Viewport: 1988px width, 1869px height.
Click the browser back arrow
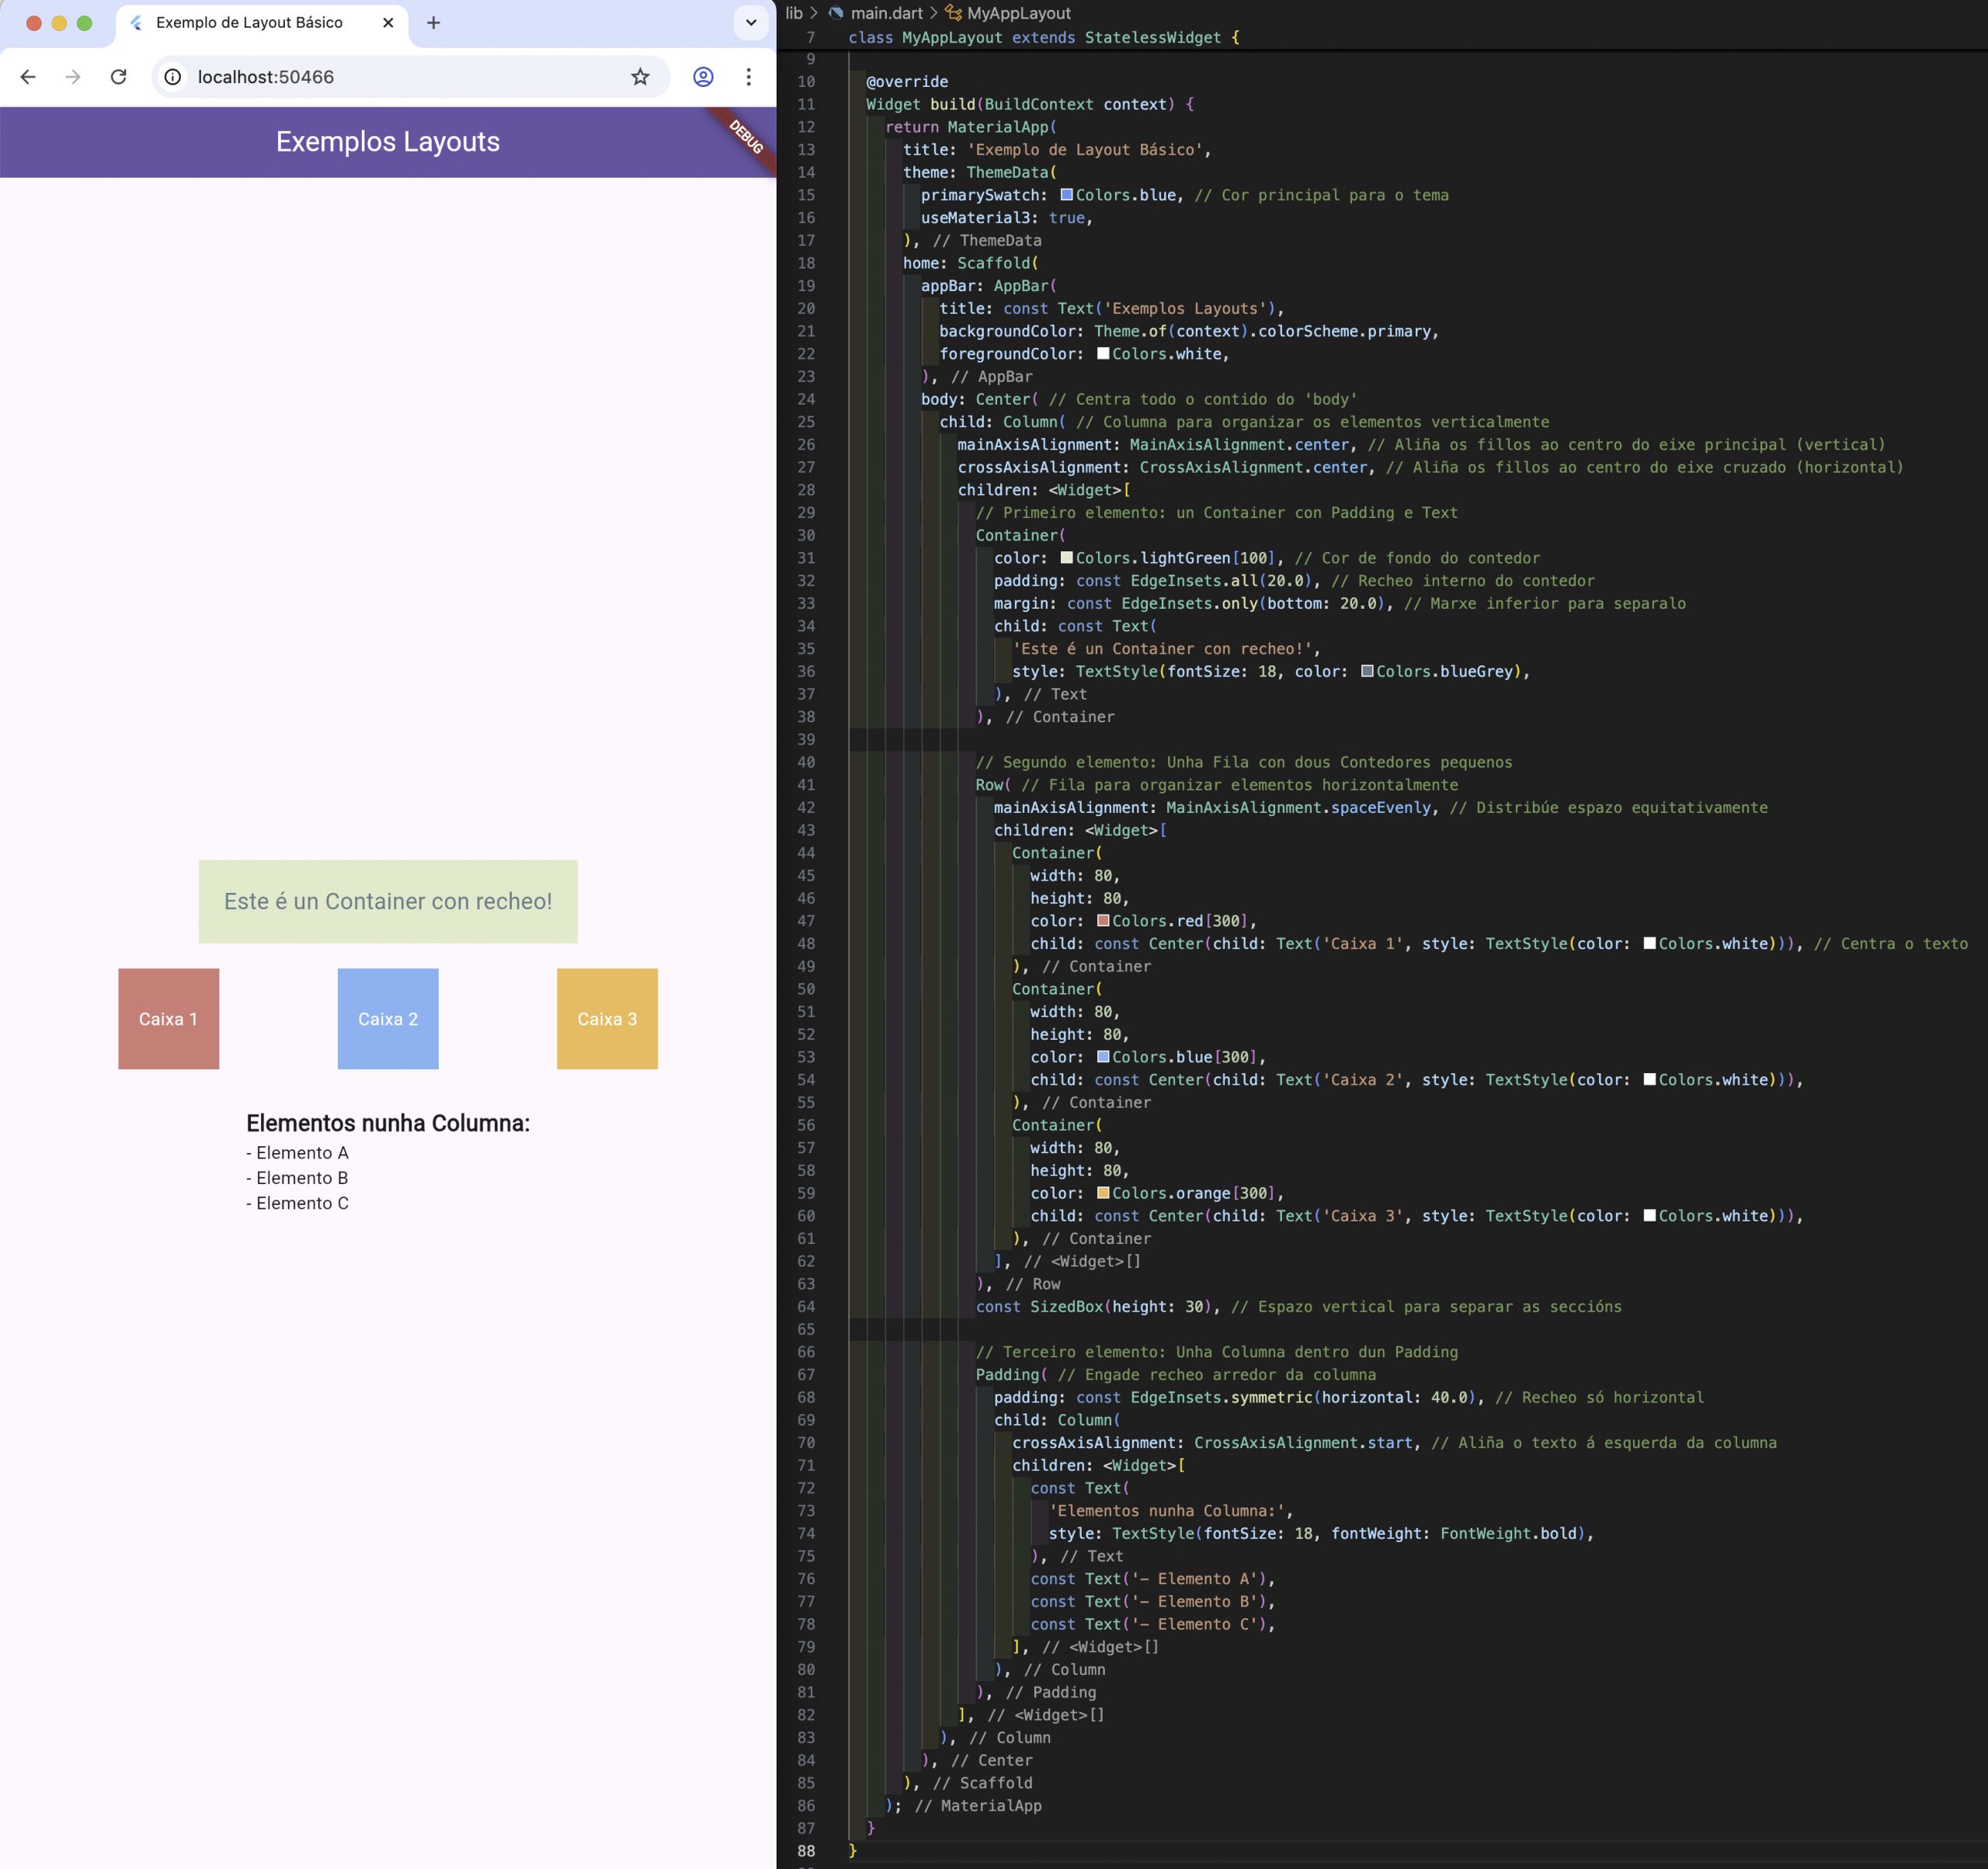[x=28, y=77]
